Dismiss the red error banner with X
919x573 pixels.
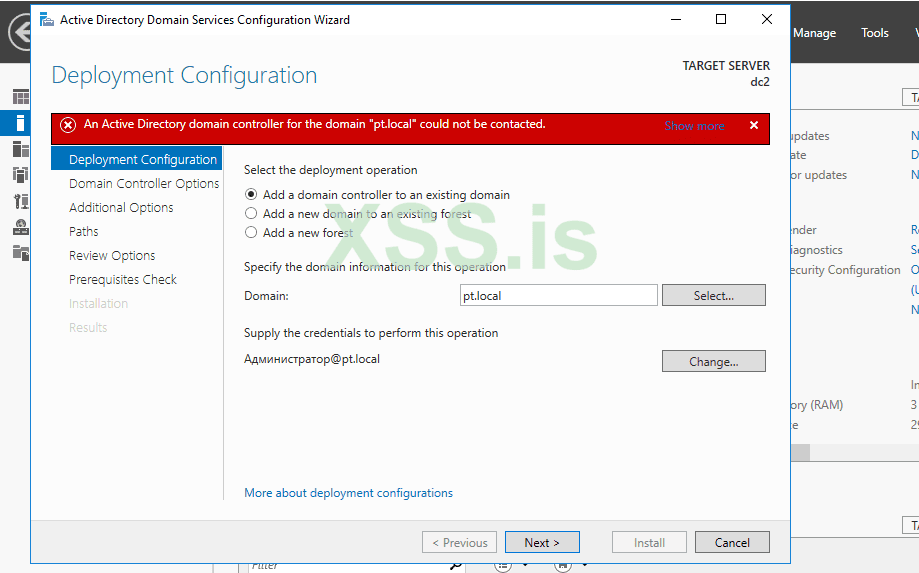(x=754, y=125)
